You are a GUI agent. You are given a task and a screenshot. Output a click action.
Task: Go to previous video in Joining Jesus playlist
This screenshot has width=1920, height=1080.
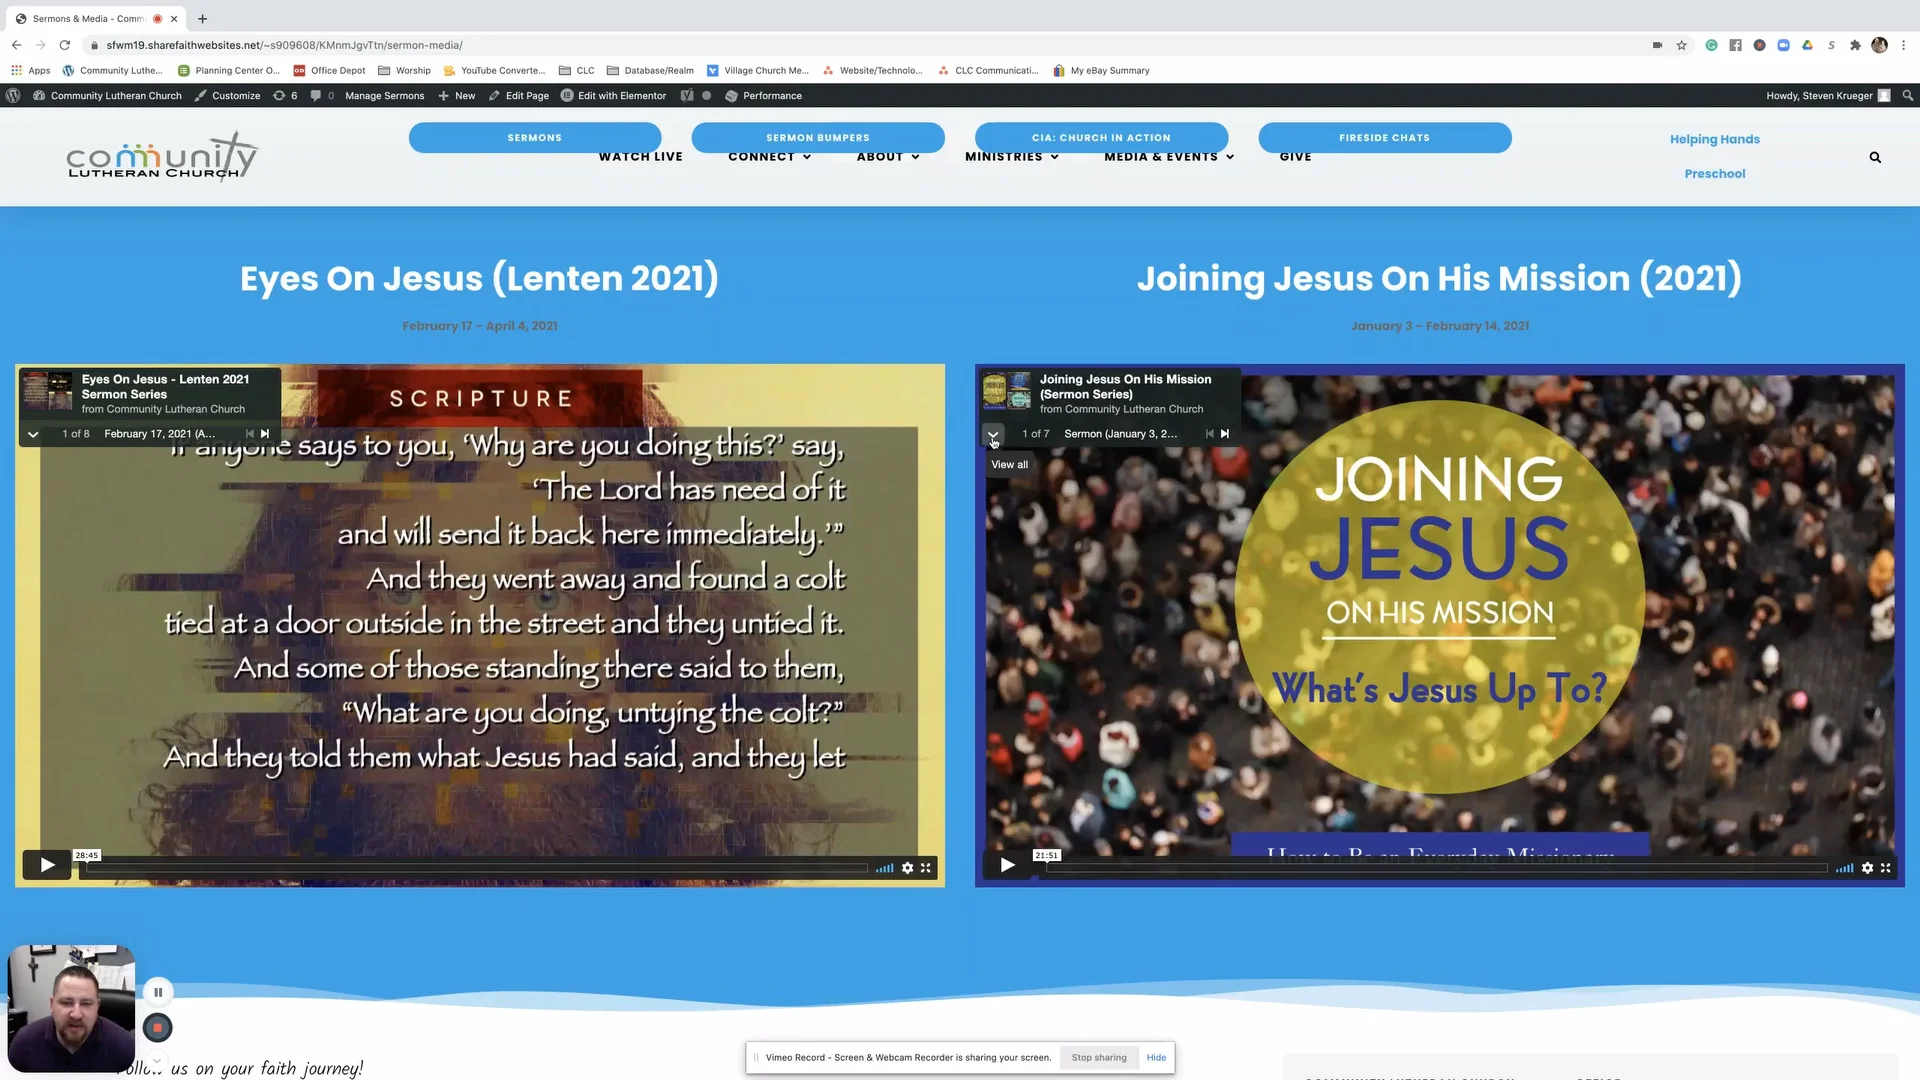[1209, 434]
